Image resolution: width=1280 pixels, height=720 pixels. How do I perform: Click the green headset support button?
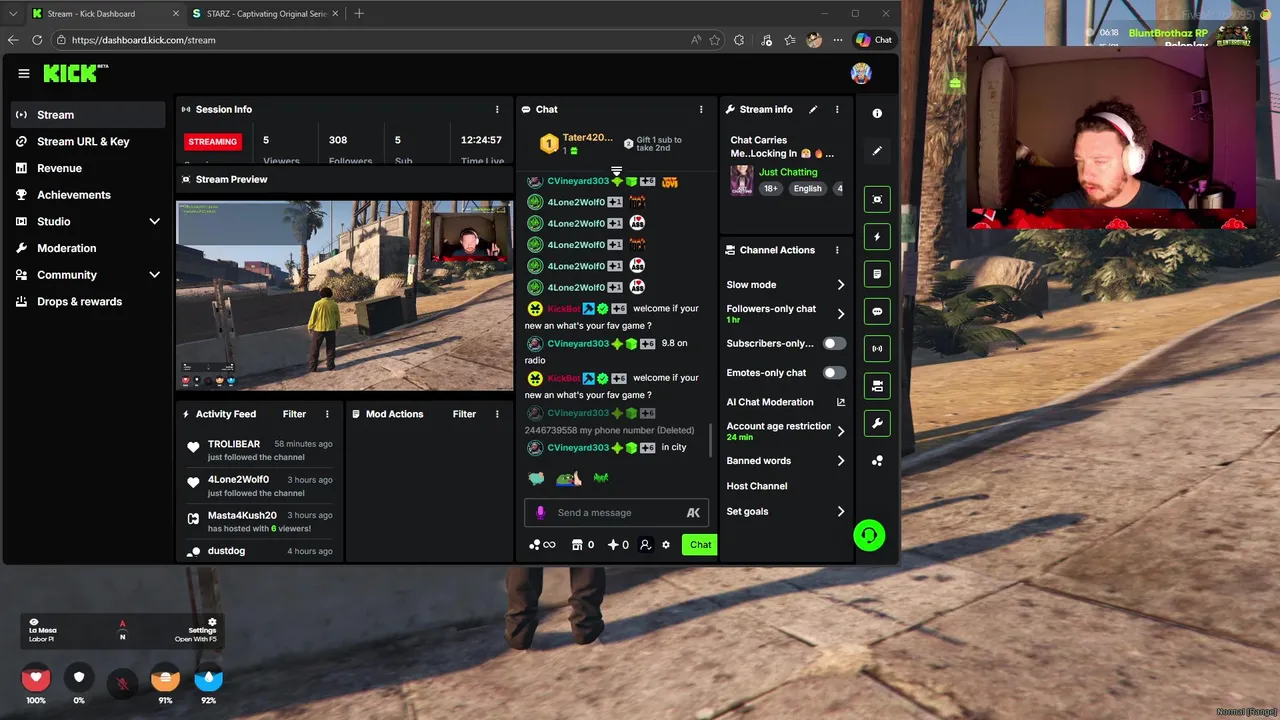869,535
